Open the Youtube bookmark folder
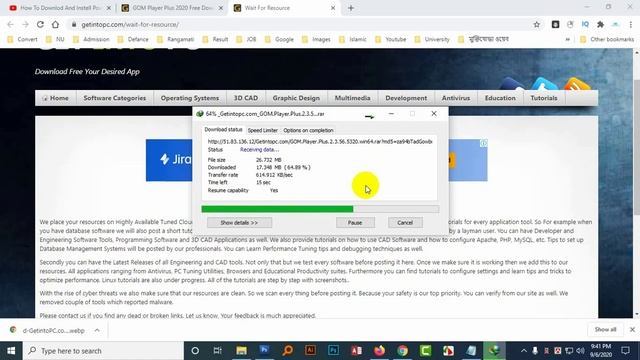 391,39
